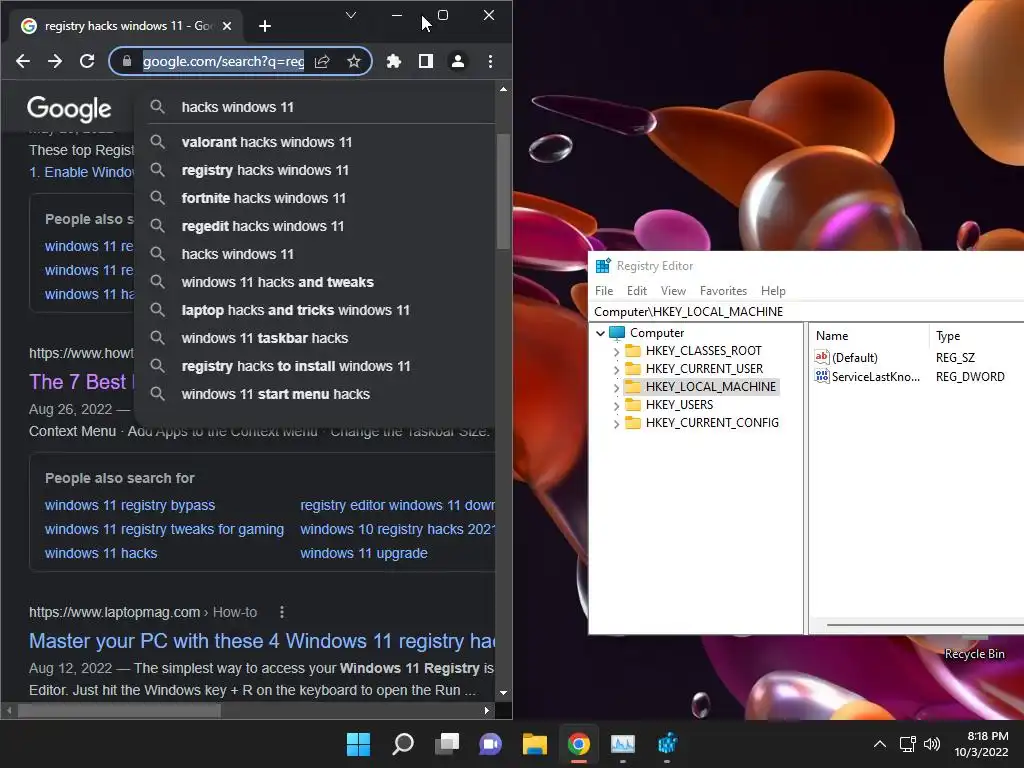
Task: Open the File menu in Registry Editor
Action: click(604, 291)
